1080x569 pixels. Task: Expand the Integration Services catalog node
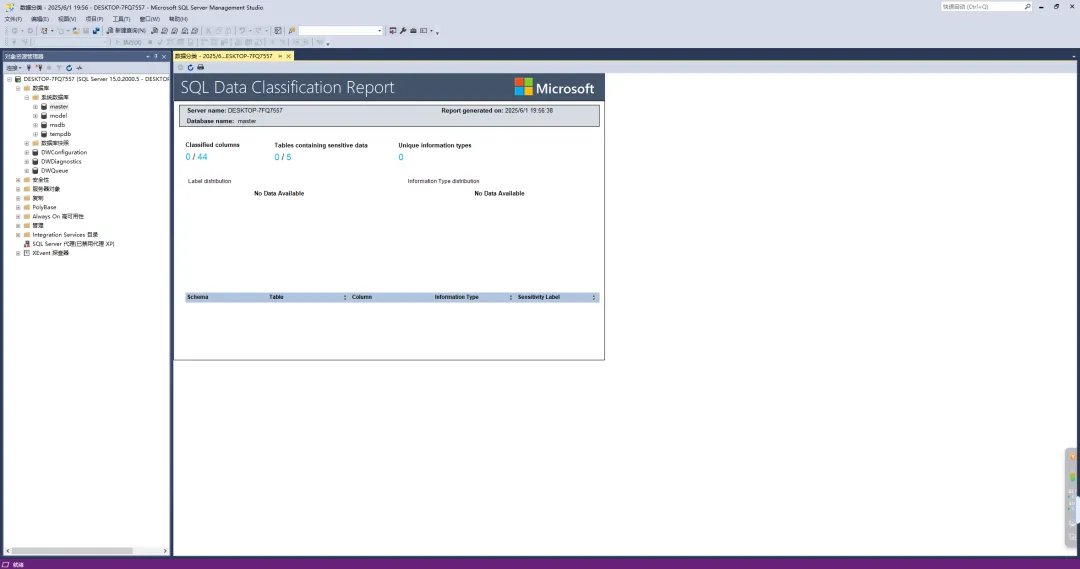click(x=18, y=235)
